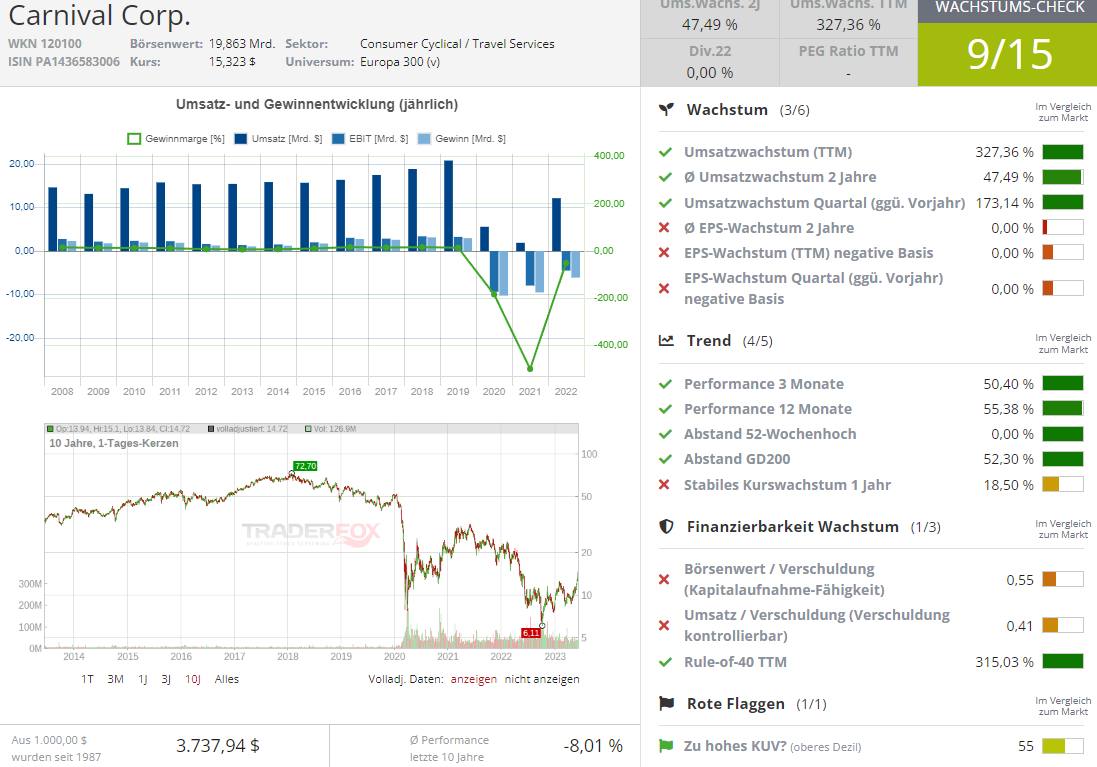Click the 'Umsatz- und Gewinnentwicklung (jährlich)' chart title
1097x767 pixels.
point(317,104)
